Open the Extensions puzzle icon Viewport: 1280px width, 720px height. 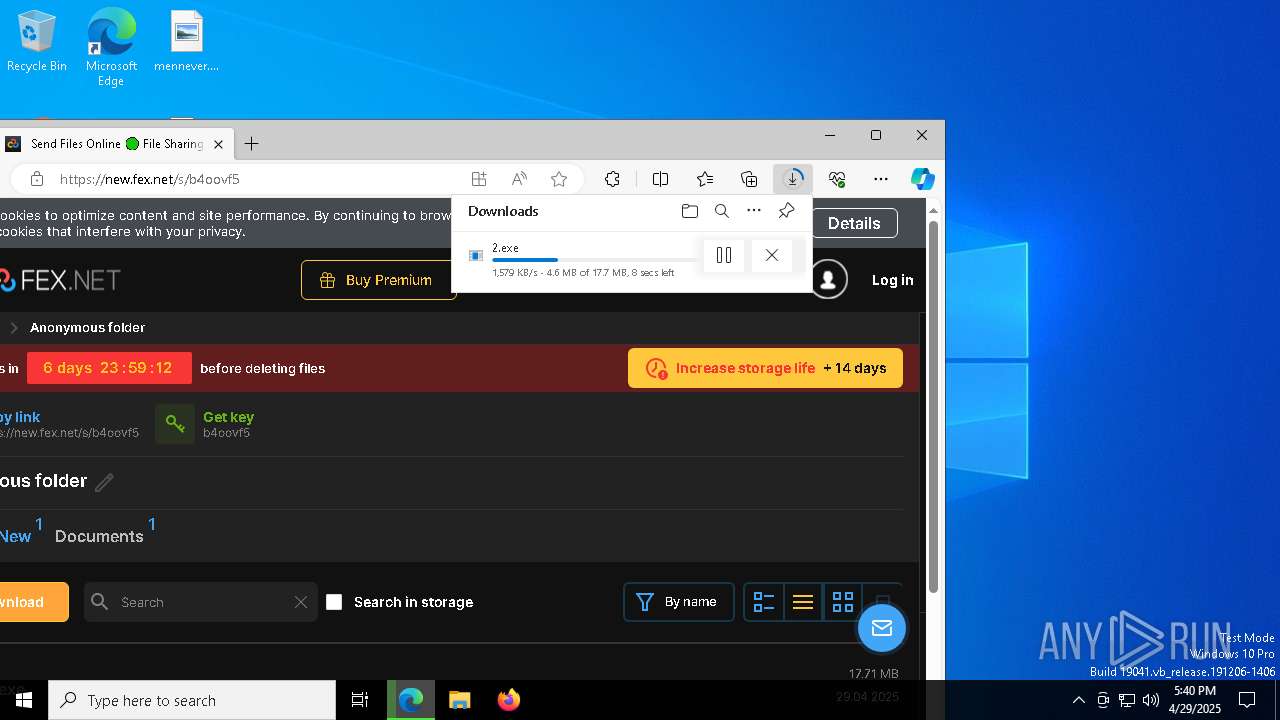coord(612,179)
